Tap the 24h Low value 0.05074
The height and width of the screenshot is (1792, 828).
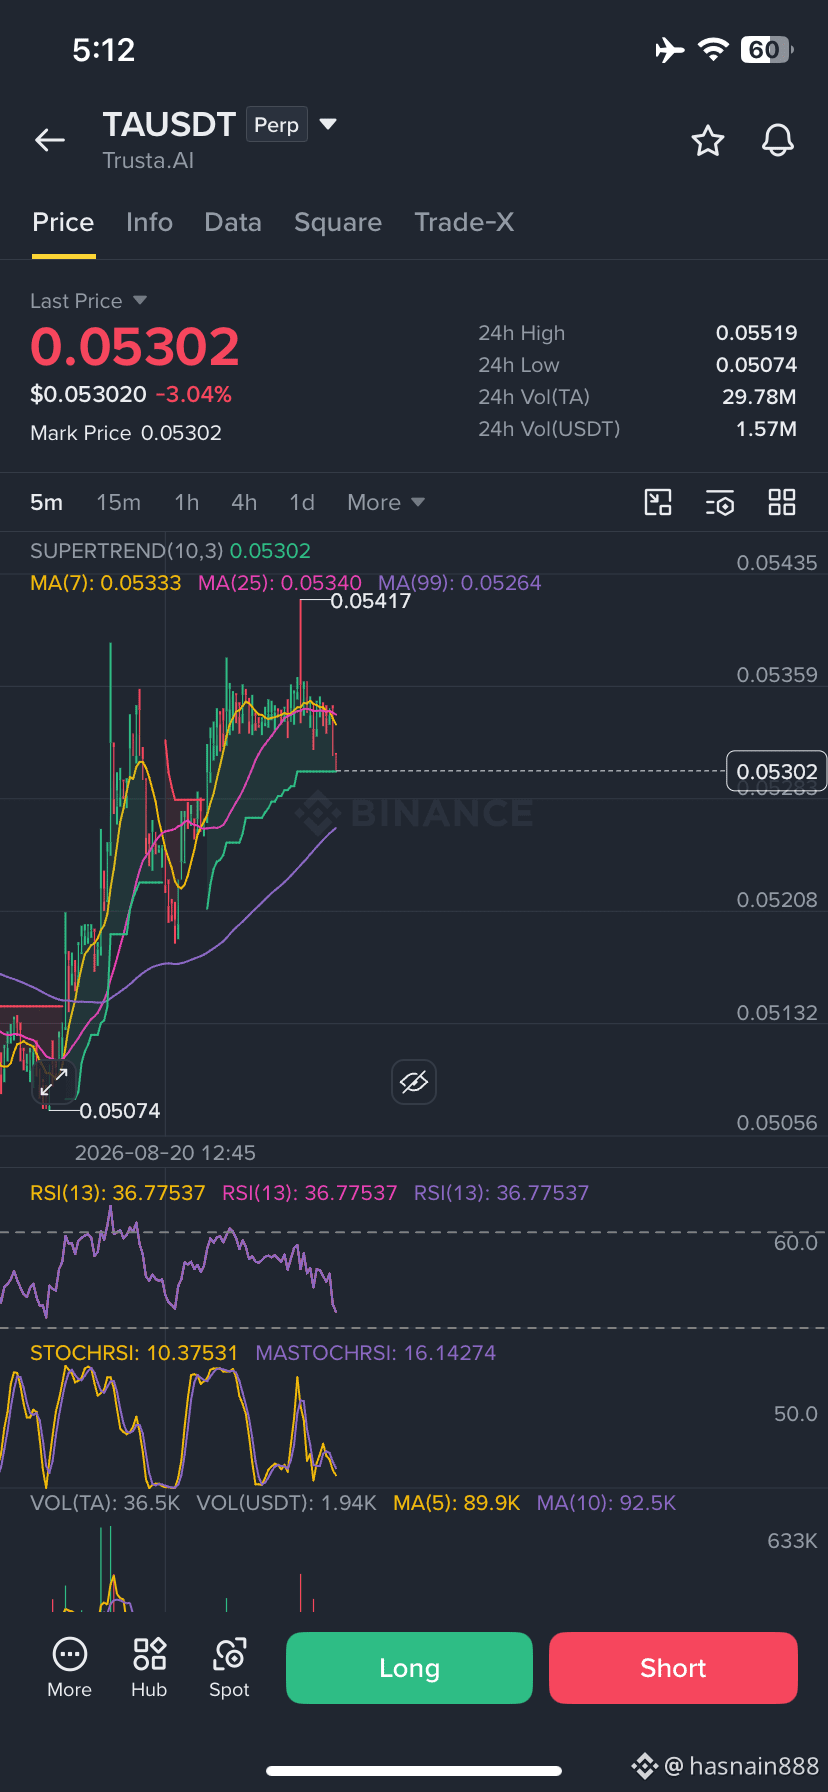pos(756,364)
